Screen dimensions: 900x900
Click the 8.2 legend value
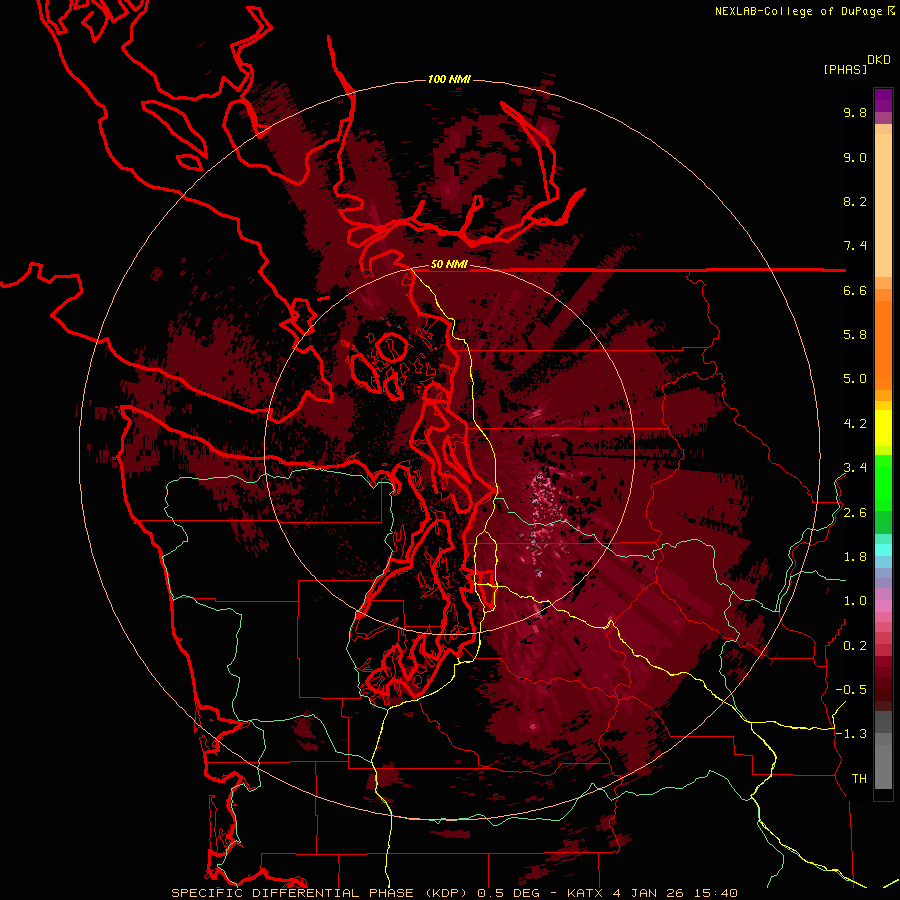855,201
